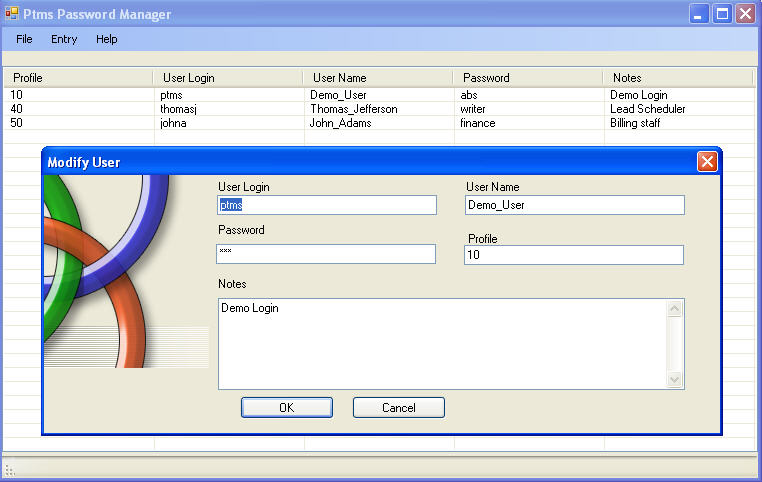Viewport: 762px width, 482px height.
Task: Sort by the Password column header
Action: pos(527,78)
